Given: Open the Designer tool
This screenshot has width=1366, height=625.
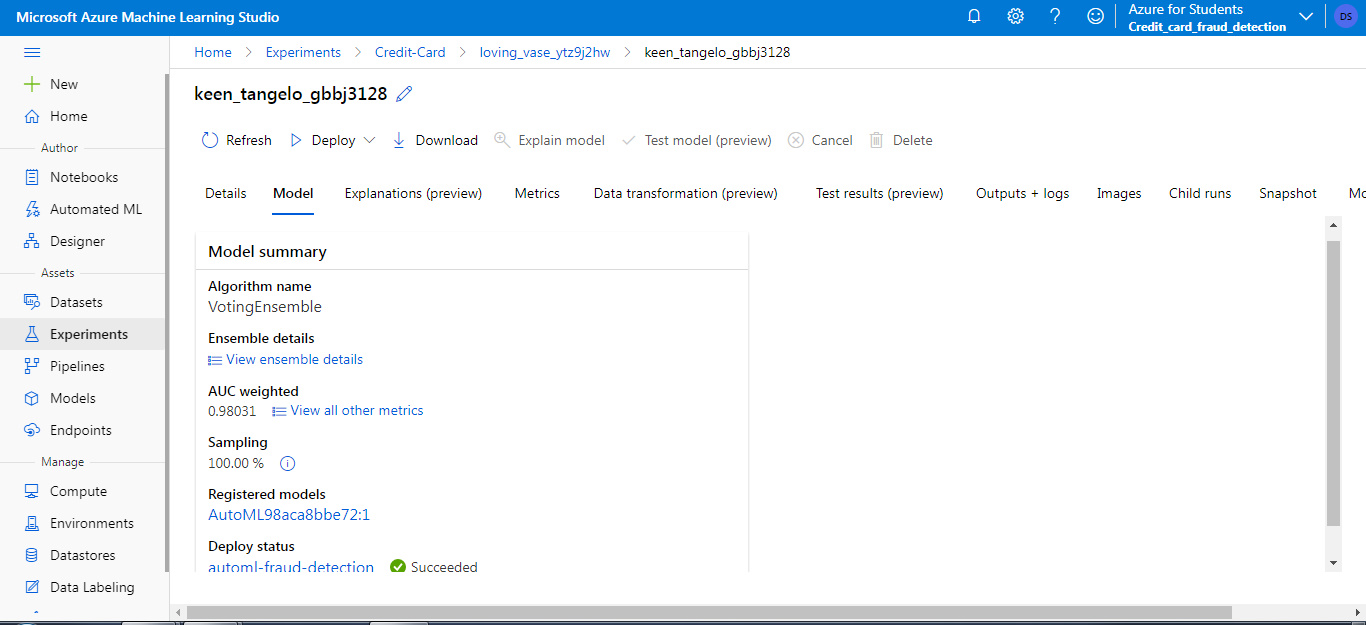Looking at the screenshot, I should point(77,240).
